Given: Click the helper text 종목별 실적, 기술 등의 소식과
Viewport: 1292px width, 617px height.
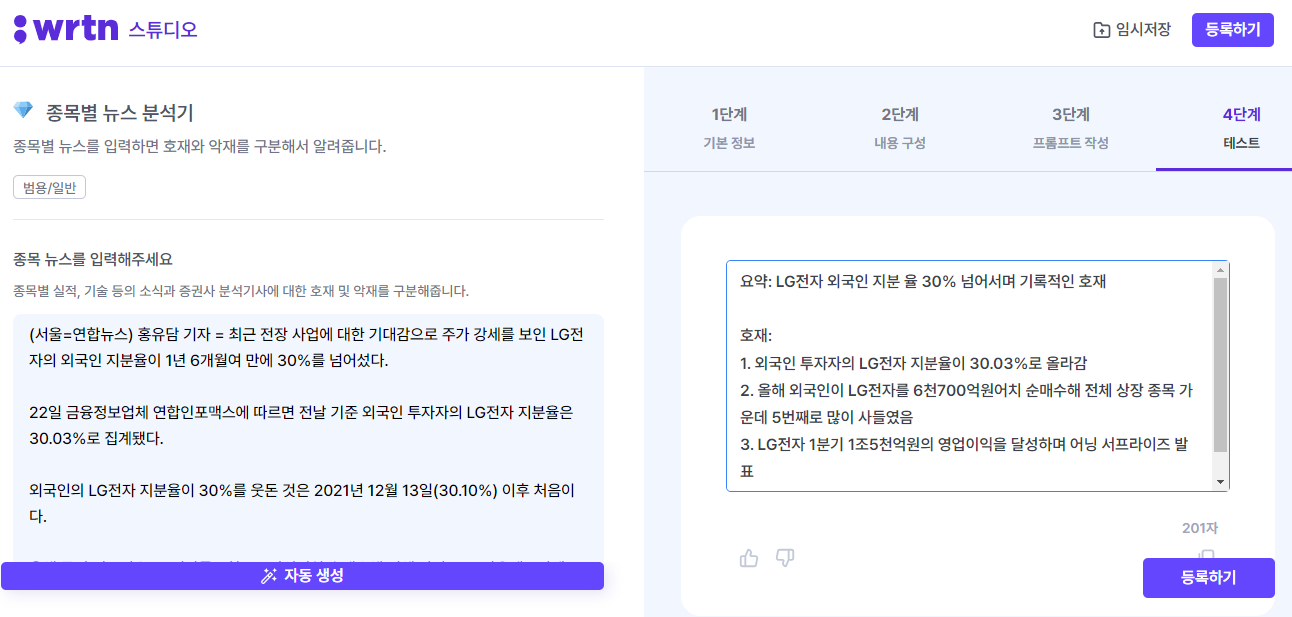Looking at the screenshot, I should [x=241, y=292].
